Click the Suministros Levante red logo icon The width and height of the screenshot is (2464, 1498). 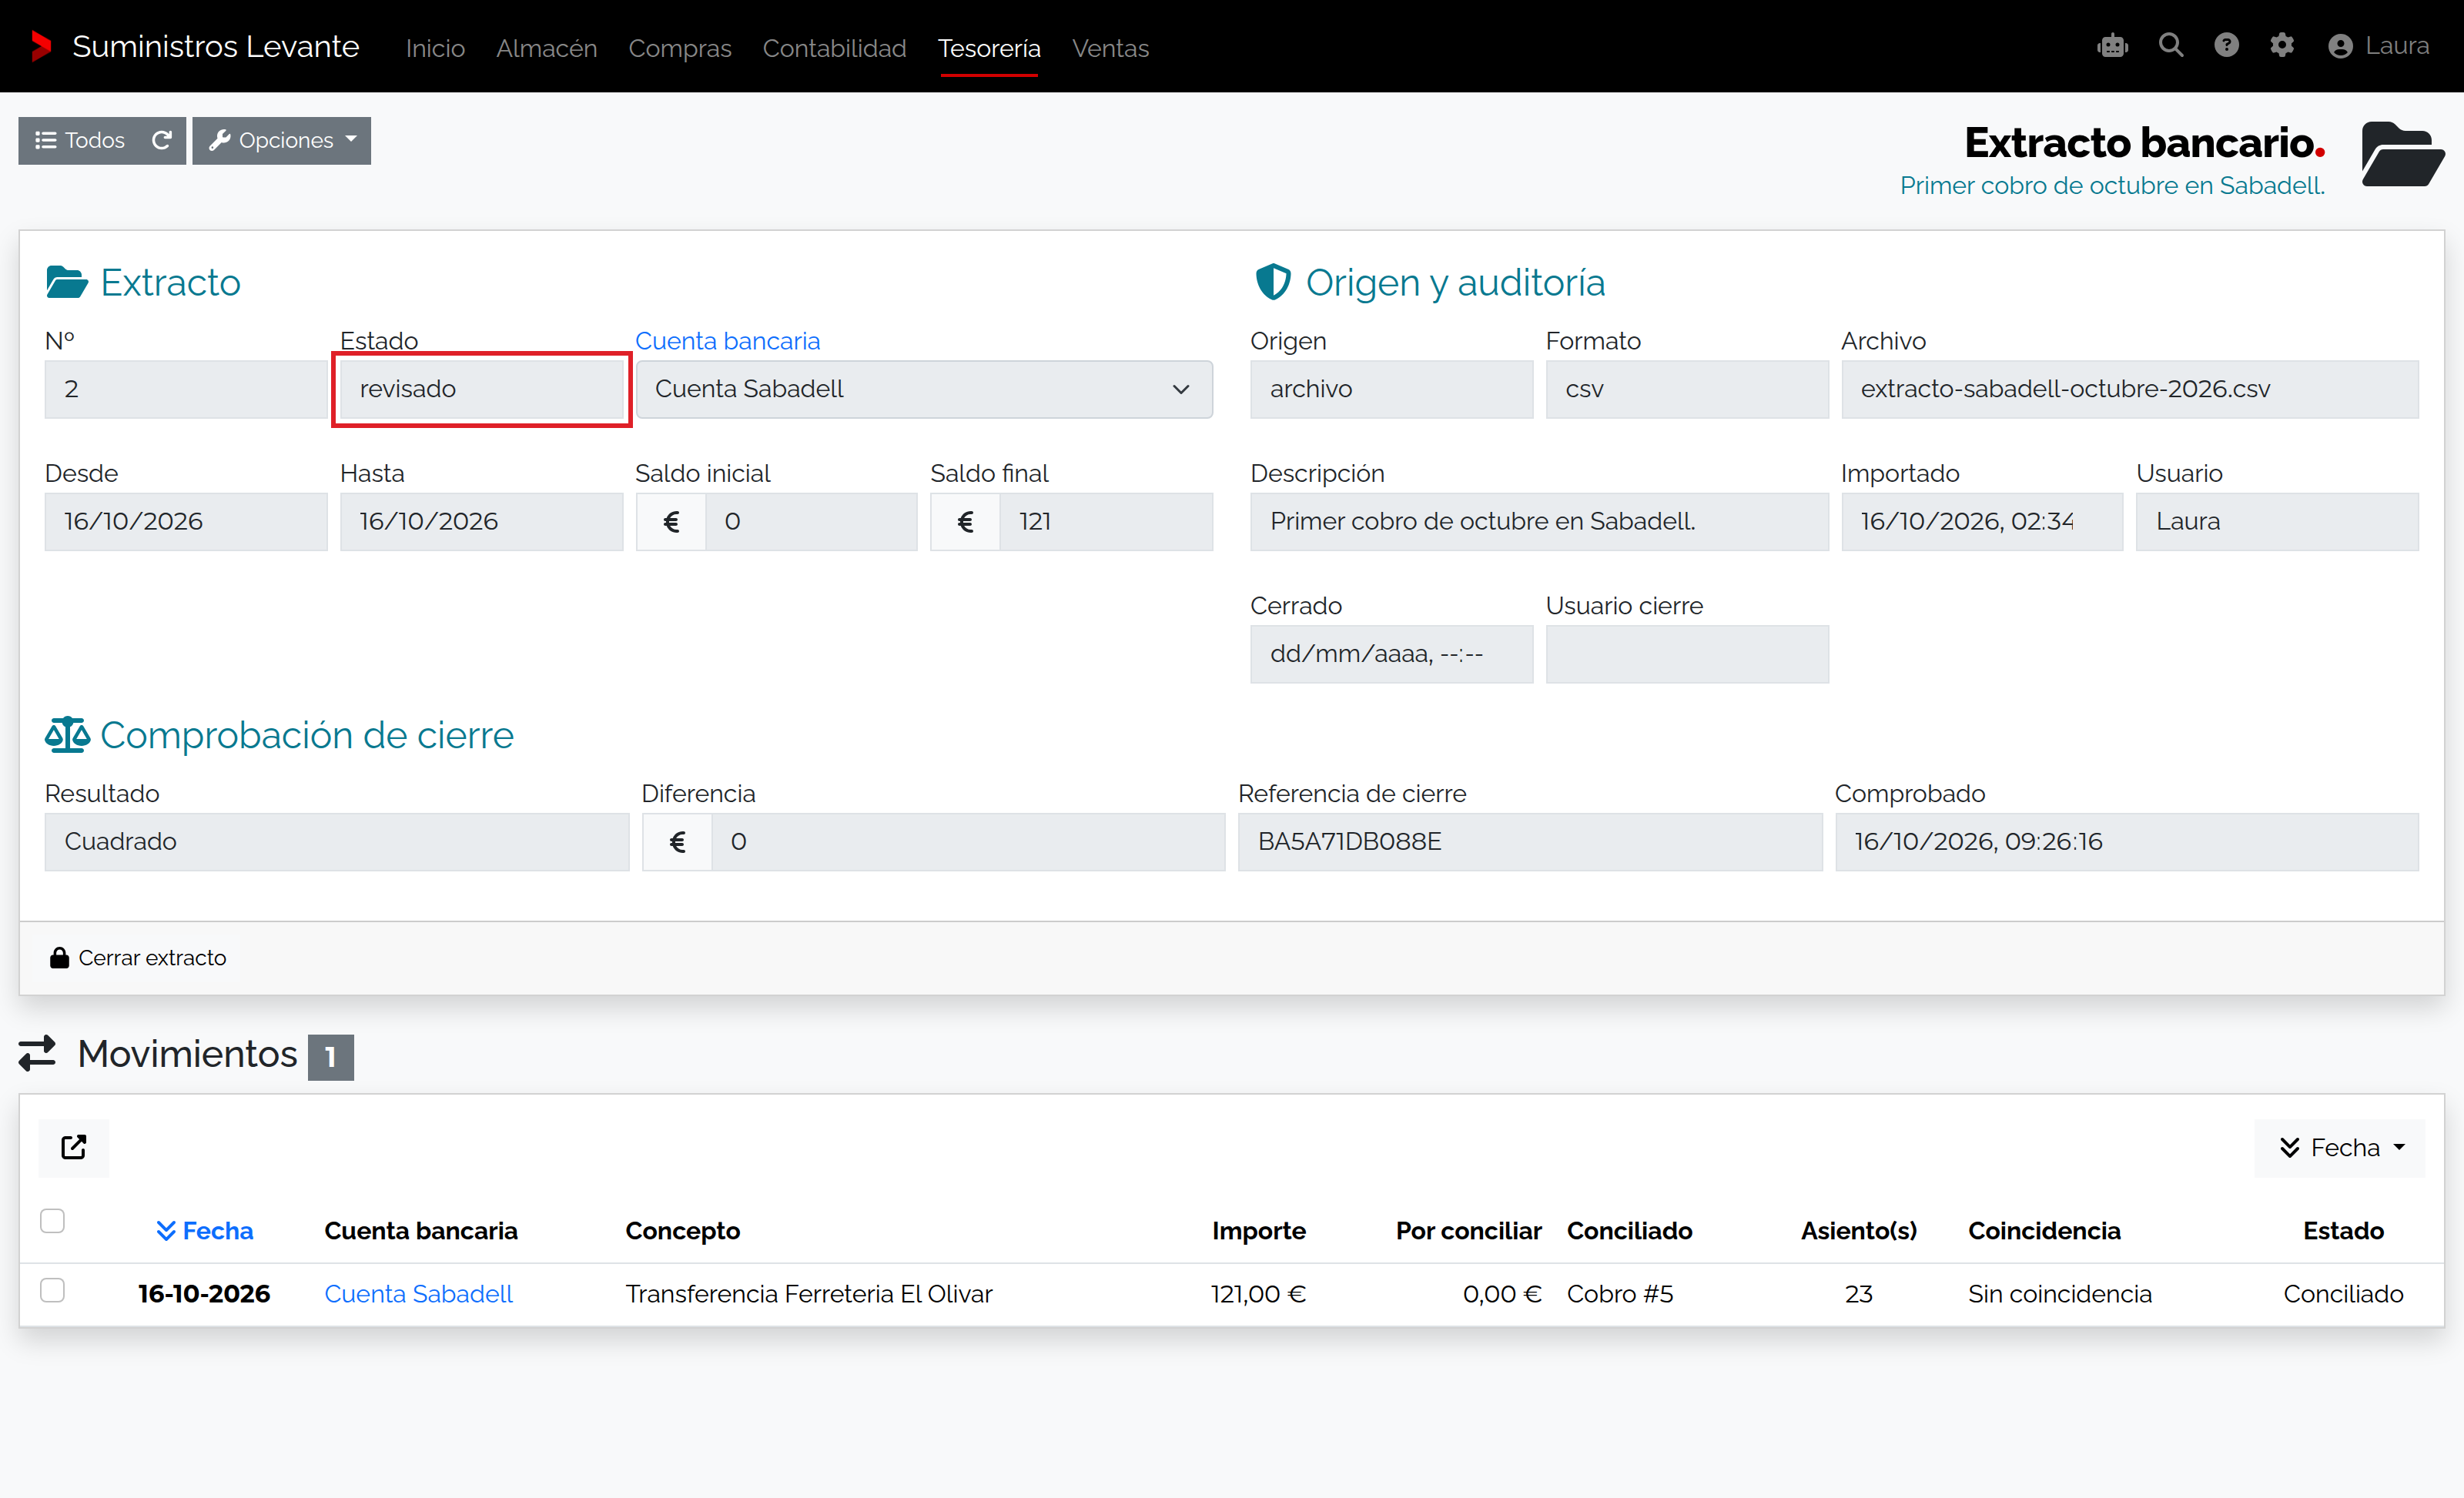[41, 46]
